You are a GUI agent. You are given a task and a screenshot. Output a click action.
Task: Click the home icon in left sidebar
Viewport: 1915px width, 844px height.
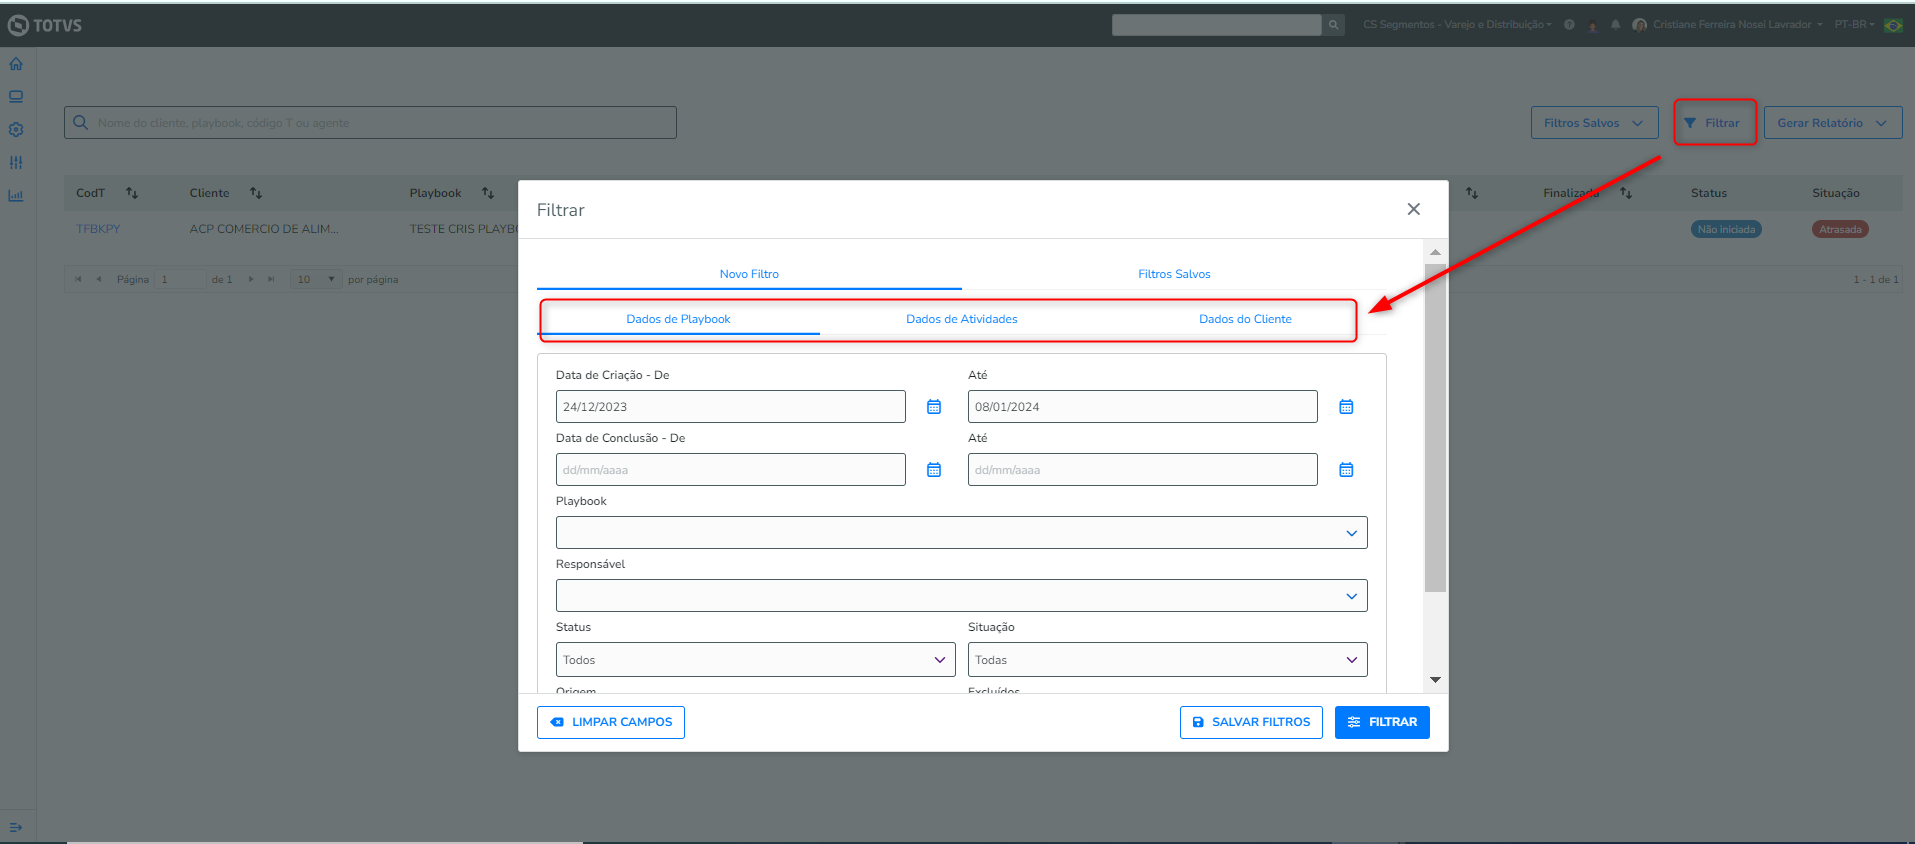(16, 64)
